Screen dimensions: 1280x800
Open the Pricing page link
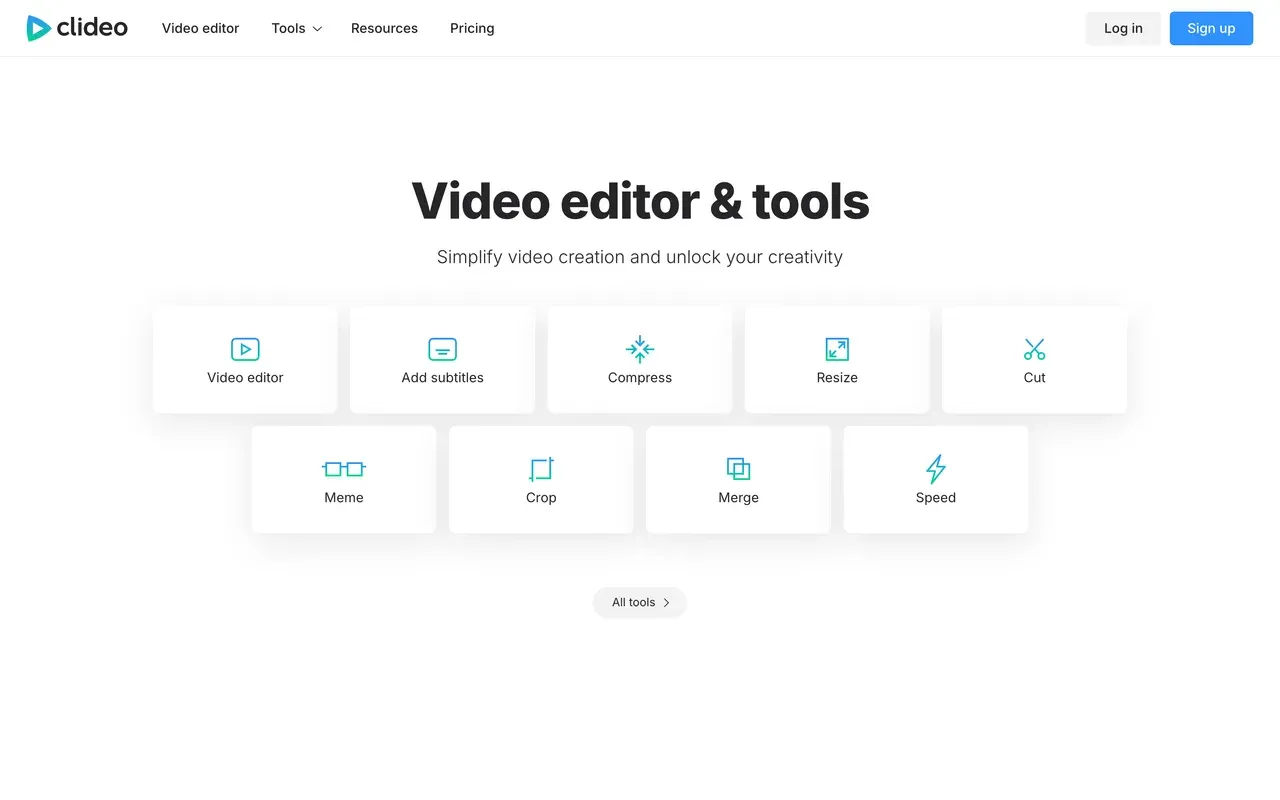(472, 28)
